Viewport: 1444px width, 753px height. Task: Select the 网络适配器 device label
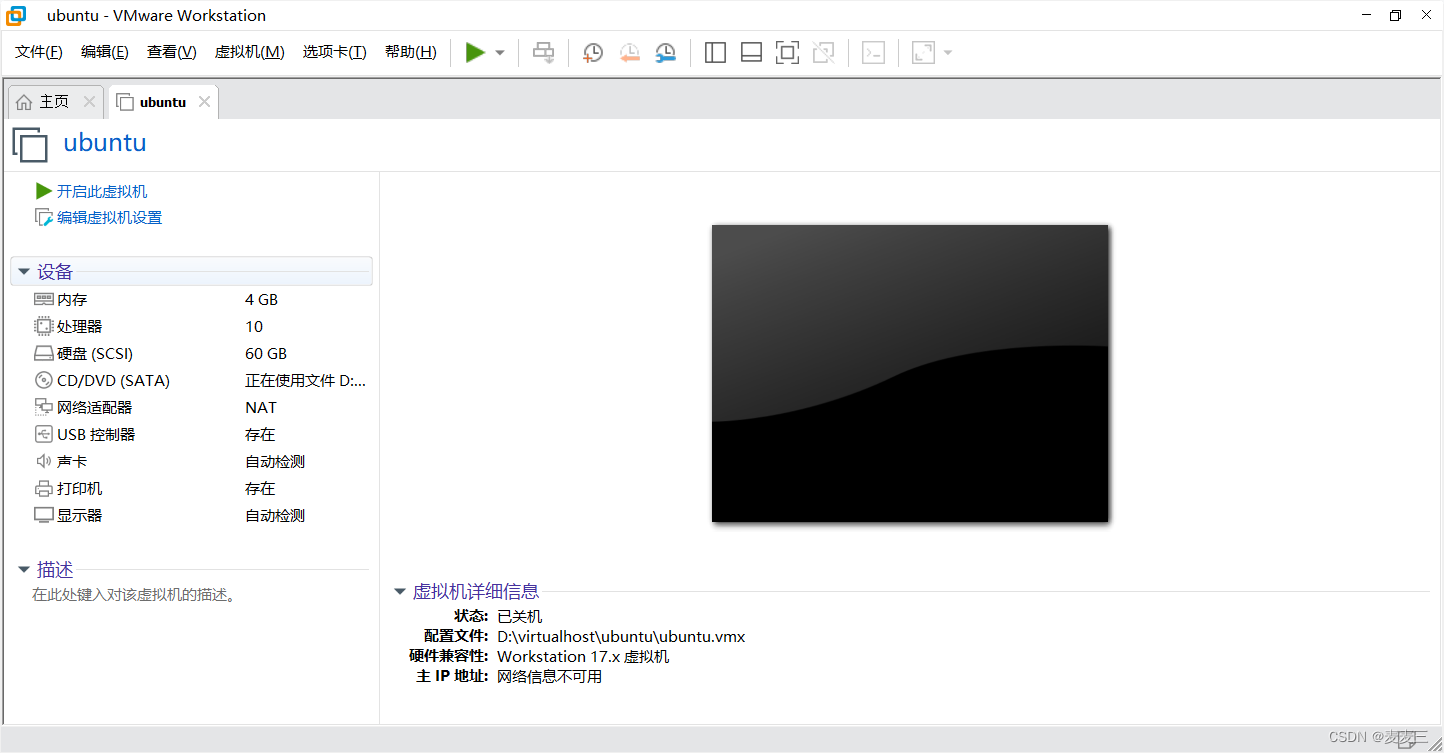[95, 408]
